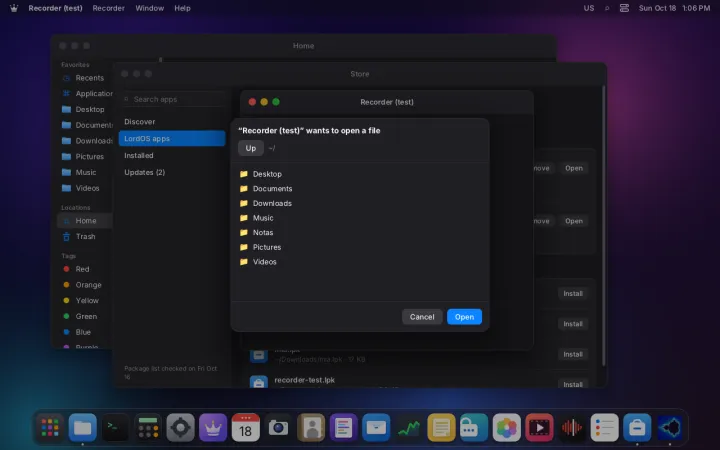Open the fractal app at the dock's end

(669, 428)
